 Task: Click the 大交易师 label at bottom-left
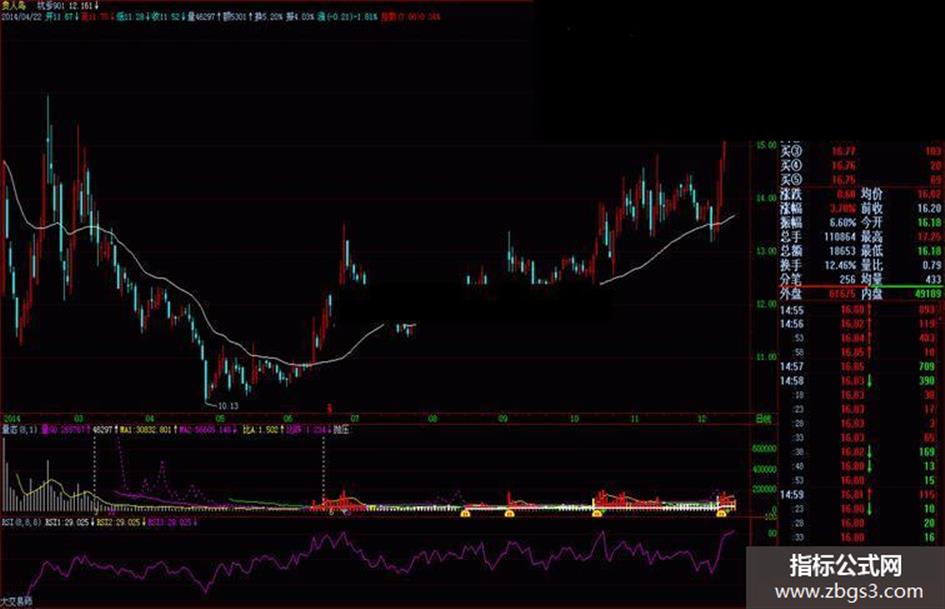tap(16, 602)
